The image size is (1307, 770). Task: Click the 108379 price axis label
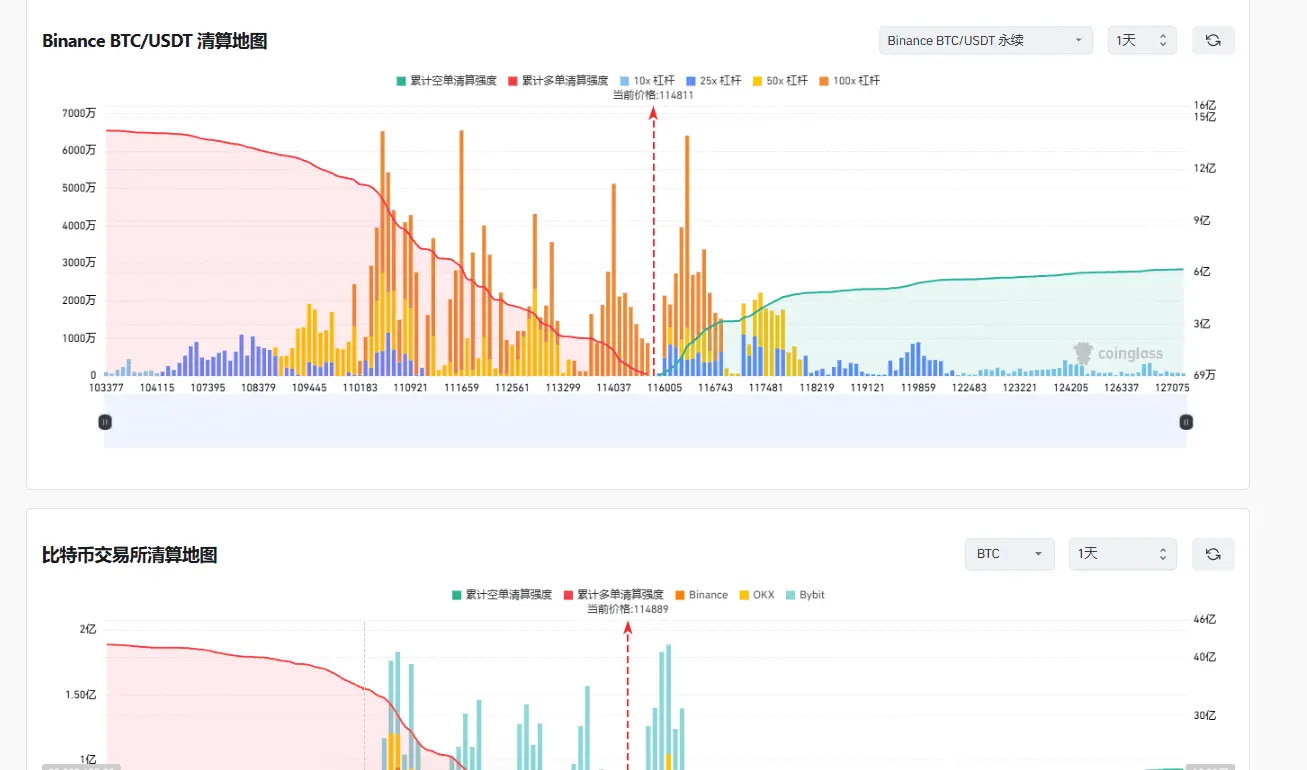coord(258,388)
